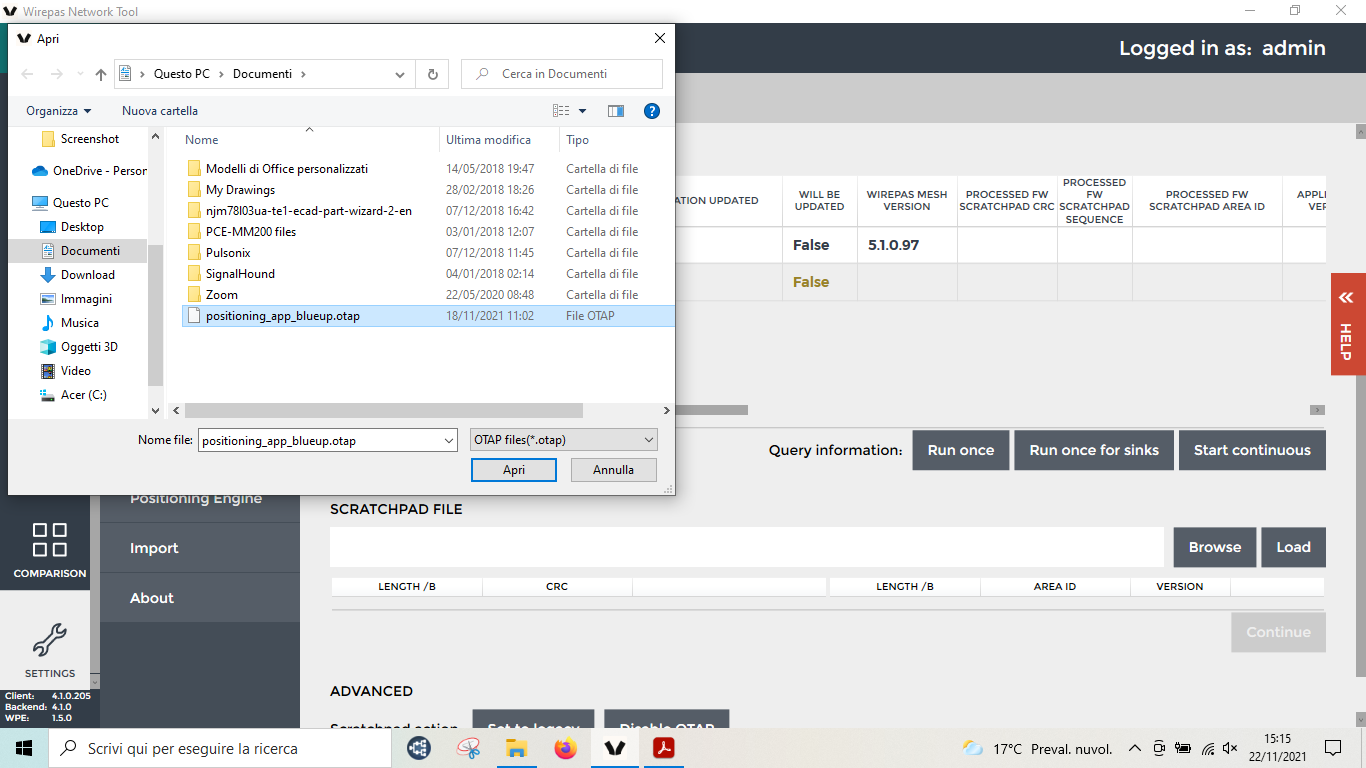This screenshot has height=768, width=1366.
Task: Open the Organizza dropdown menu
Action: pyautogui.click(x=58, y=111)
